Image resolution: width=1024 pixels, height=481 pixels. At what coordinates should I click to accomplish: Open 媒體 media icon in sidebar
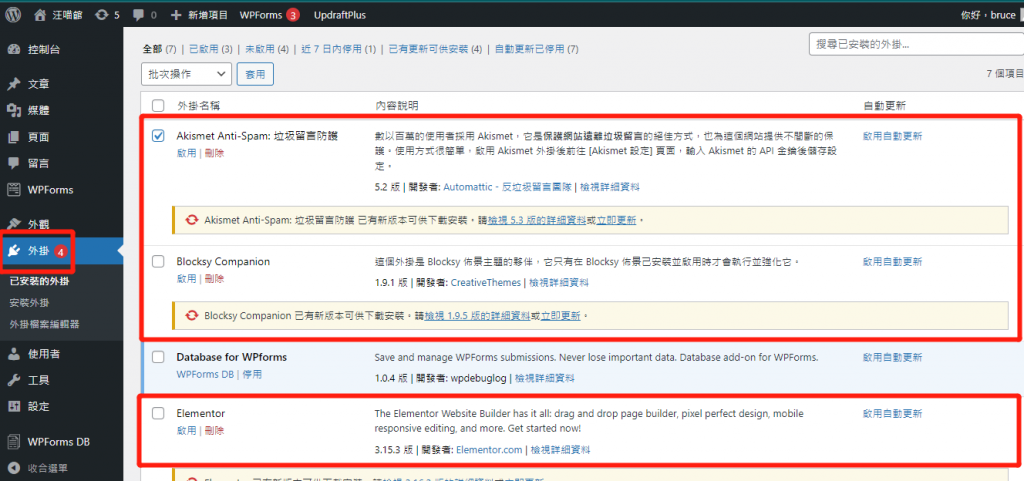pos(14,110)
